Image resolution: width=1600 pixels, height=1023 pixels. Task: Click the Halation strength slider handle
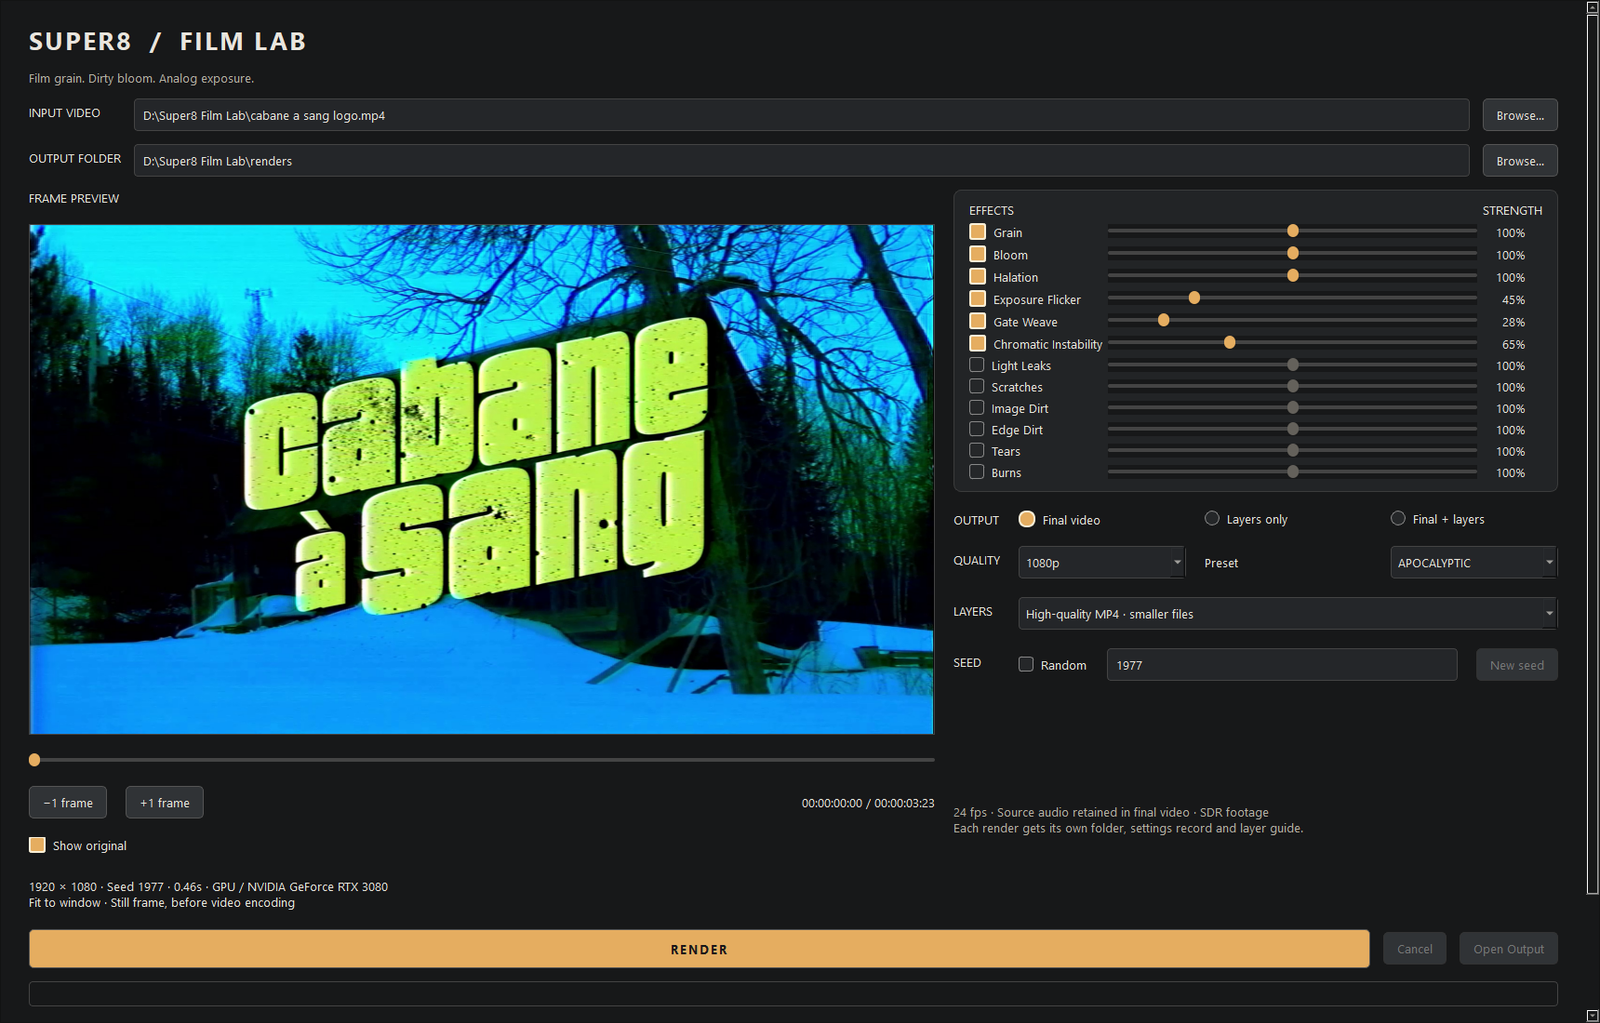pos(1293,275)
